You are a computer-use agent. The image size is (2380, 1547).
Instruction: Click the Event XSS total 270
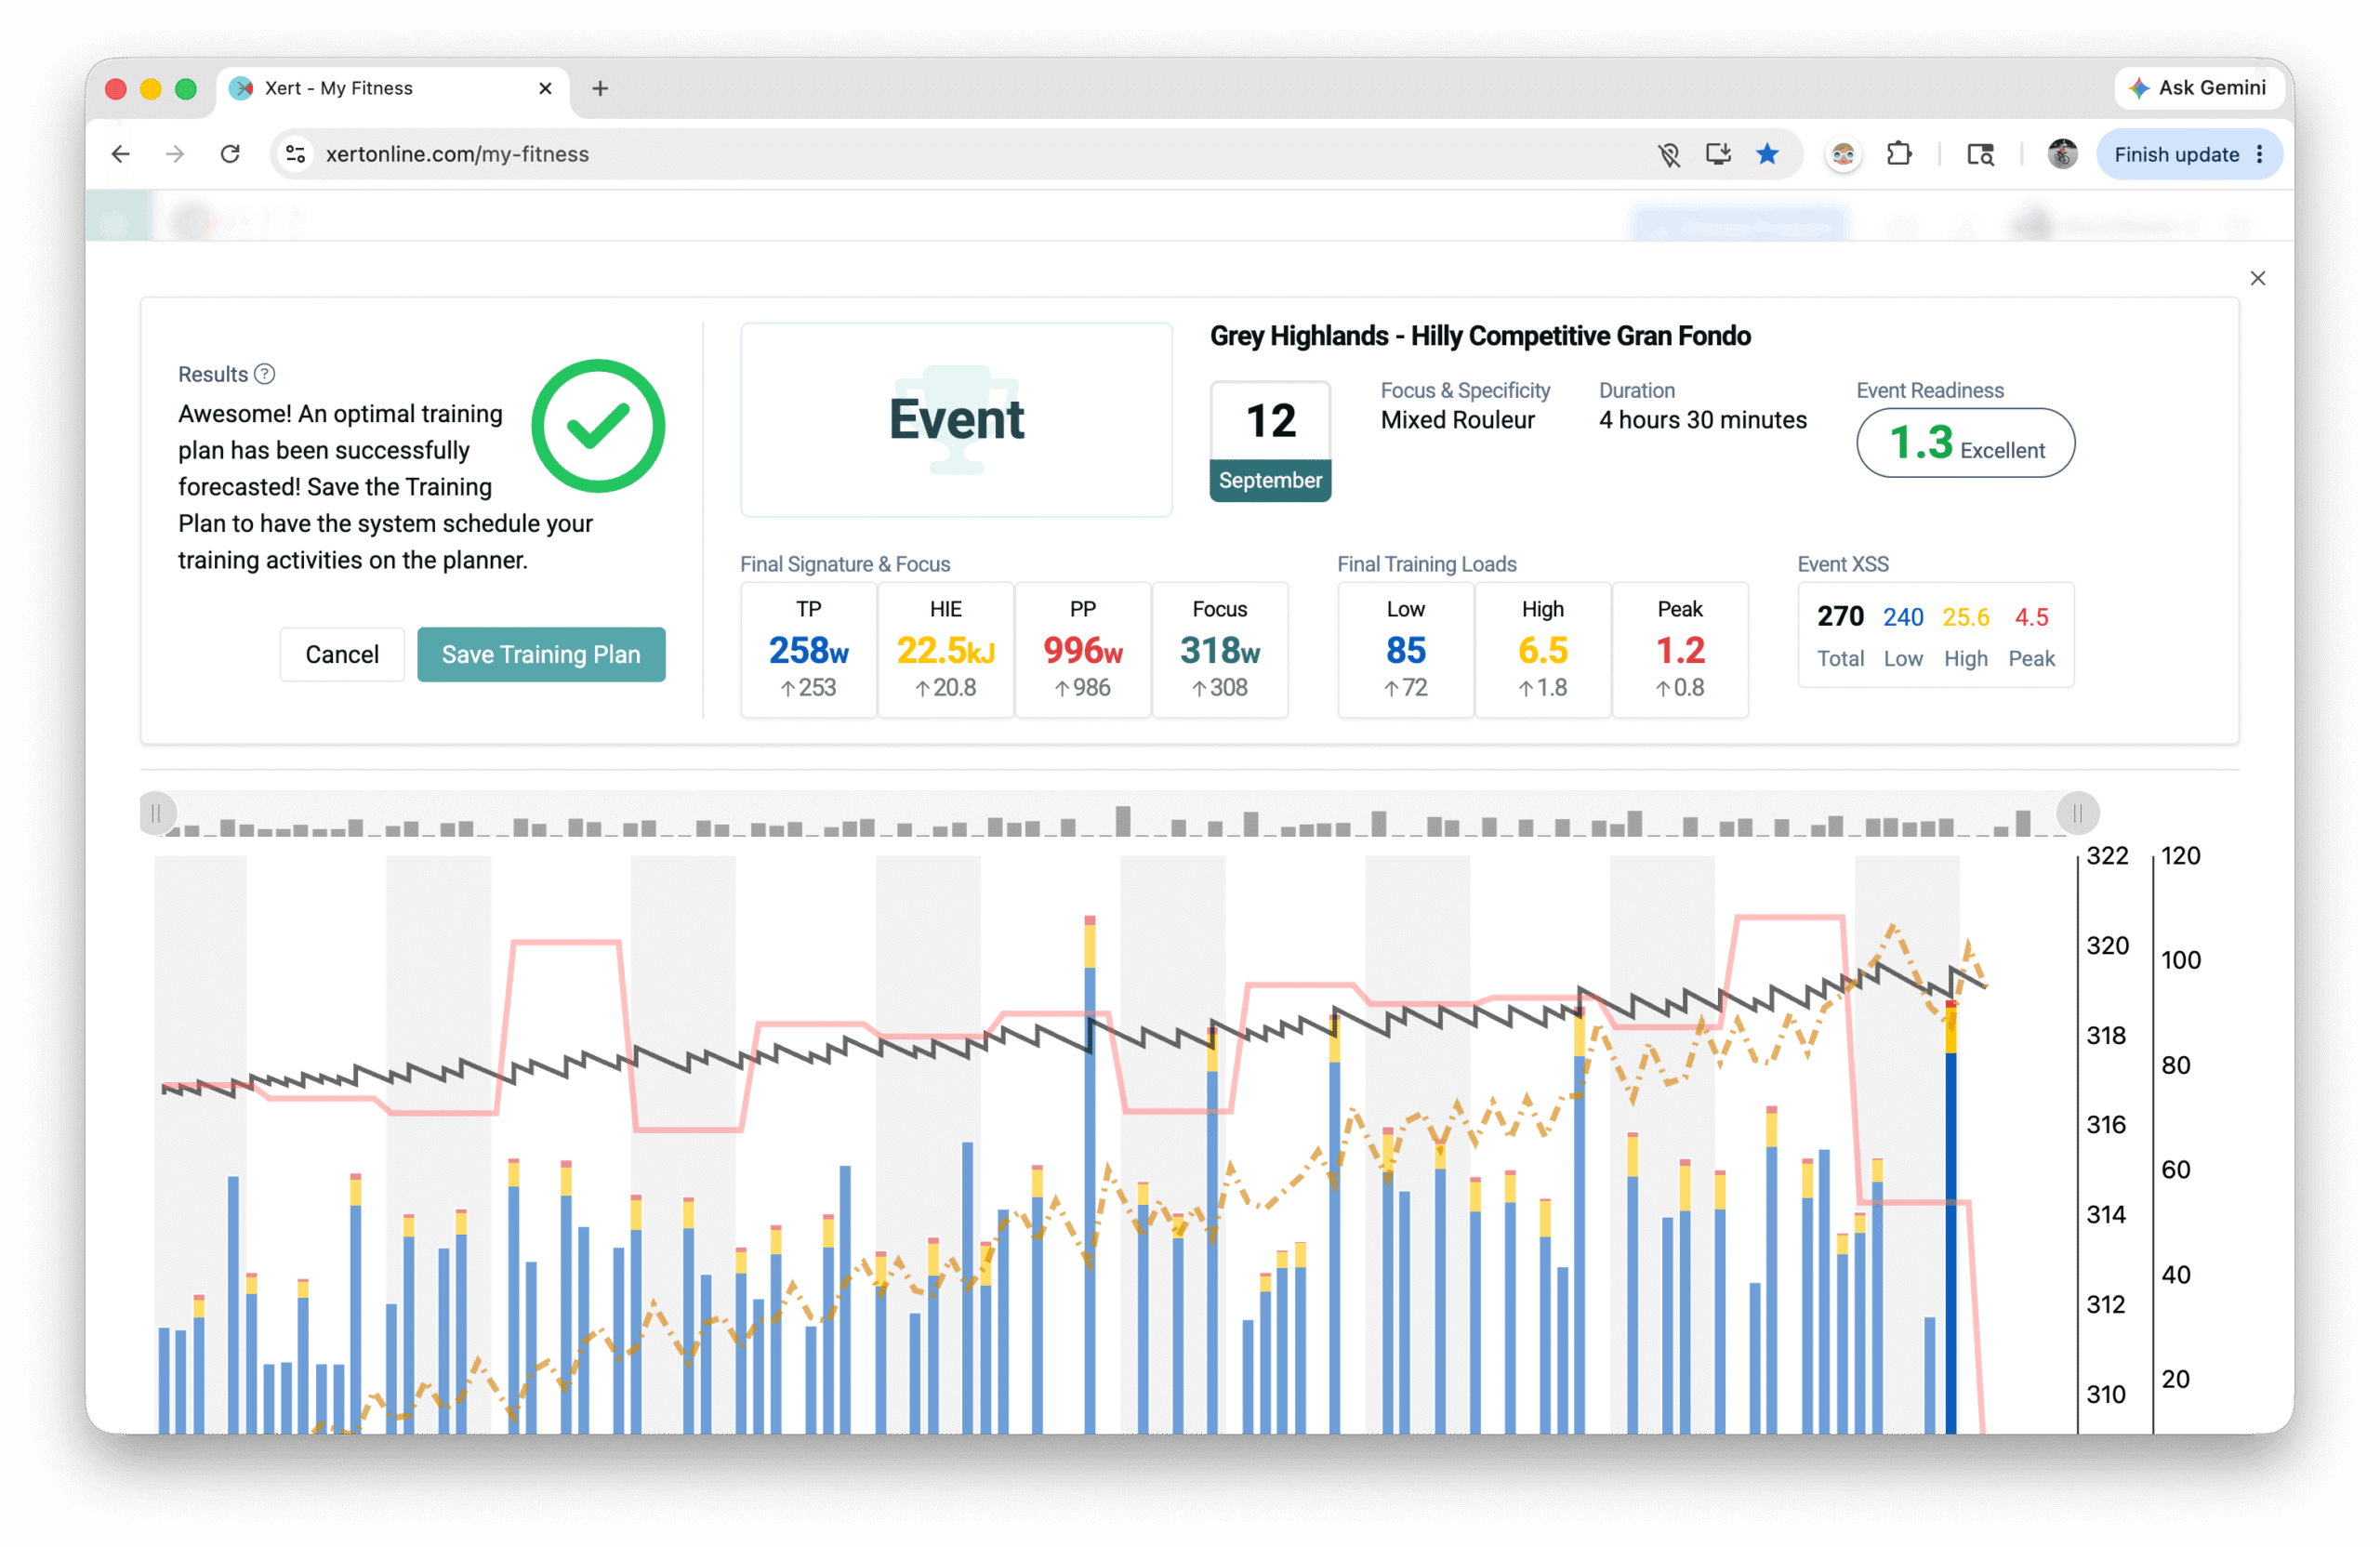click(1840, 617)
